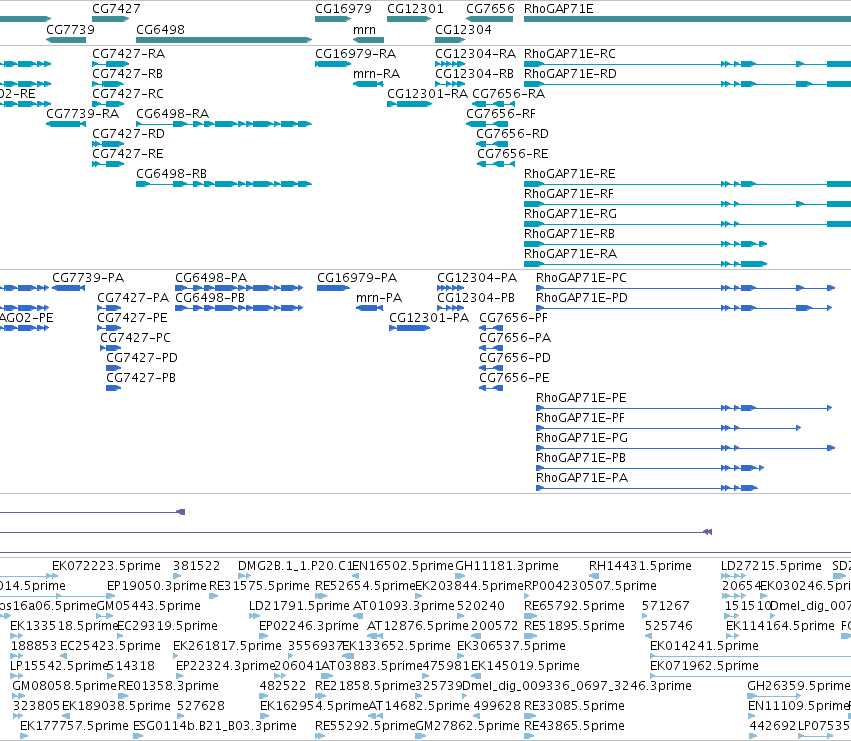This screenshot has height=741, width=851.
Task: Select EST EP19050.3prime
Action: click(157, 586)
